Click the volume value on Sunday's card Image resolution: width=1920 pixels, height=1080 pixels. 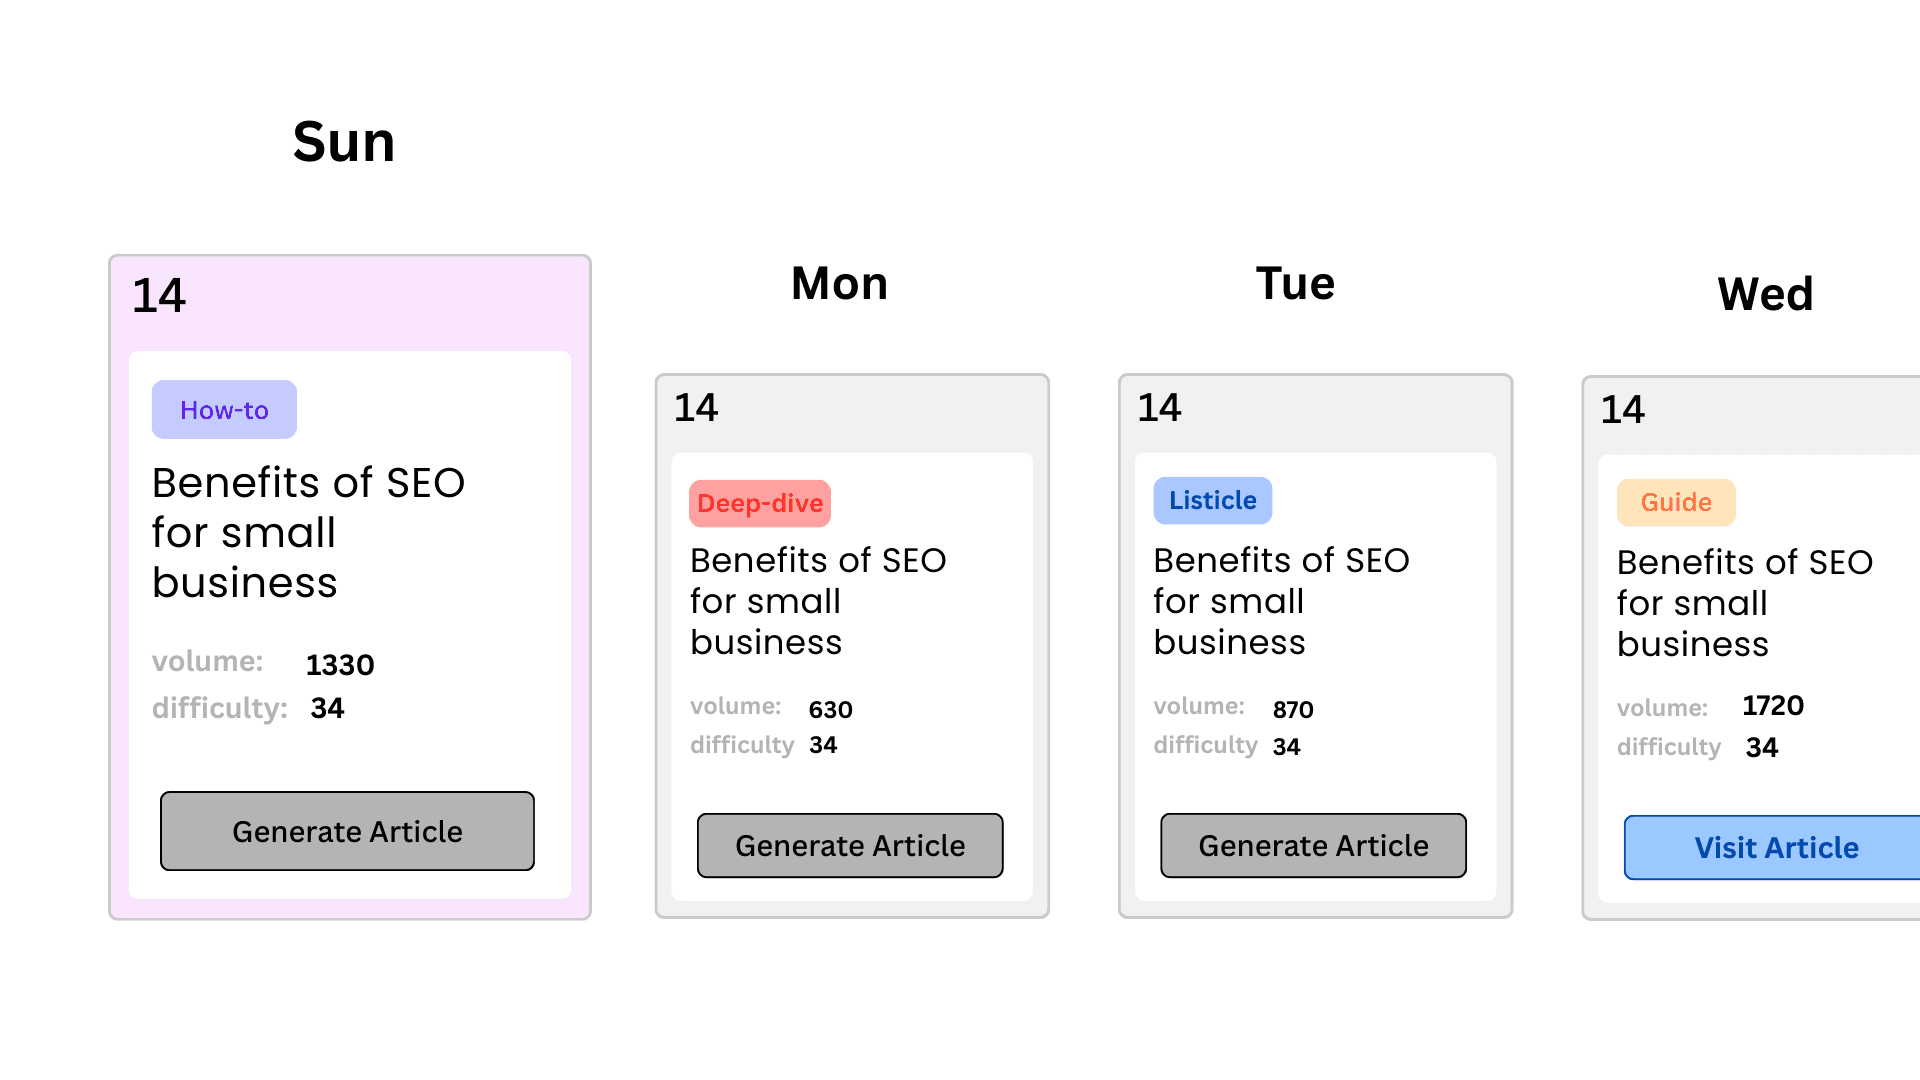(x=340, y=664)
